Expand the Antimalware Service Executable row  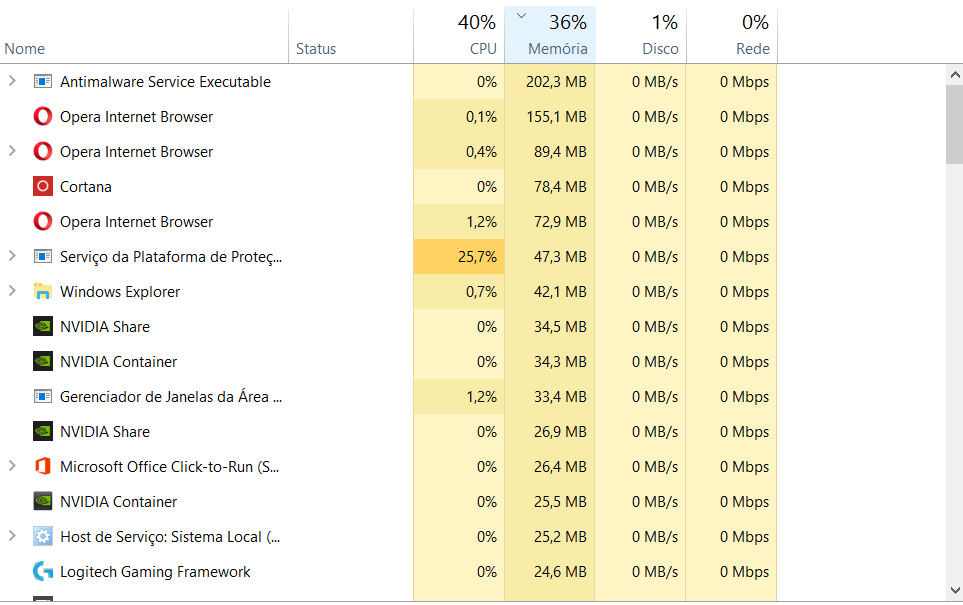click(12, 82)
